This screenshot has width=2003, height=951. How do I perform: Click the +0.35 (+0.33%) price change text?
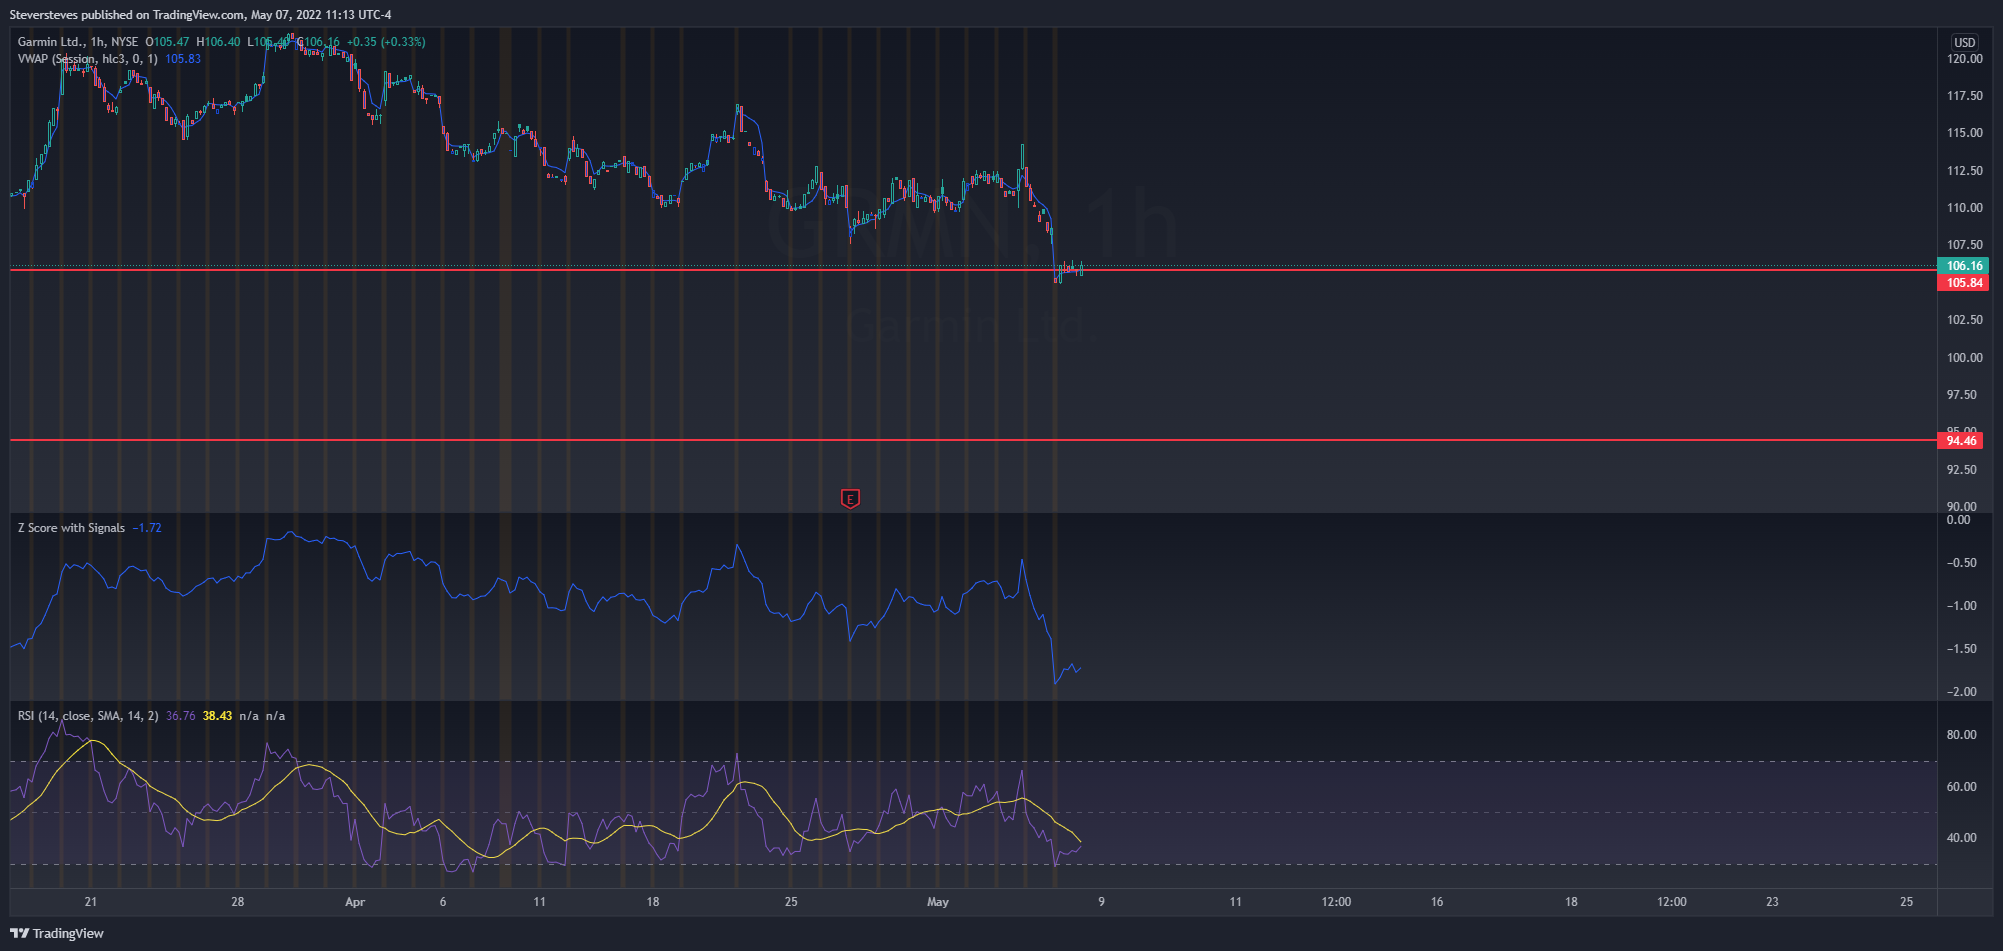386,42
